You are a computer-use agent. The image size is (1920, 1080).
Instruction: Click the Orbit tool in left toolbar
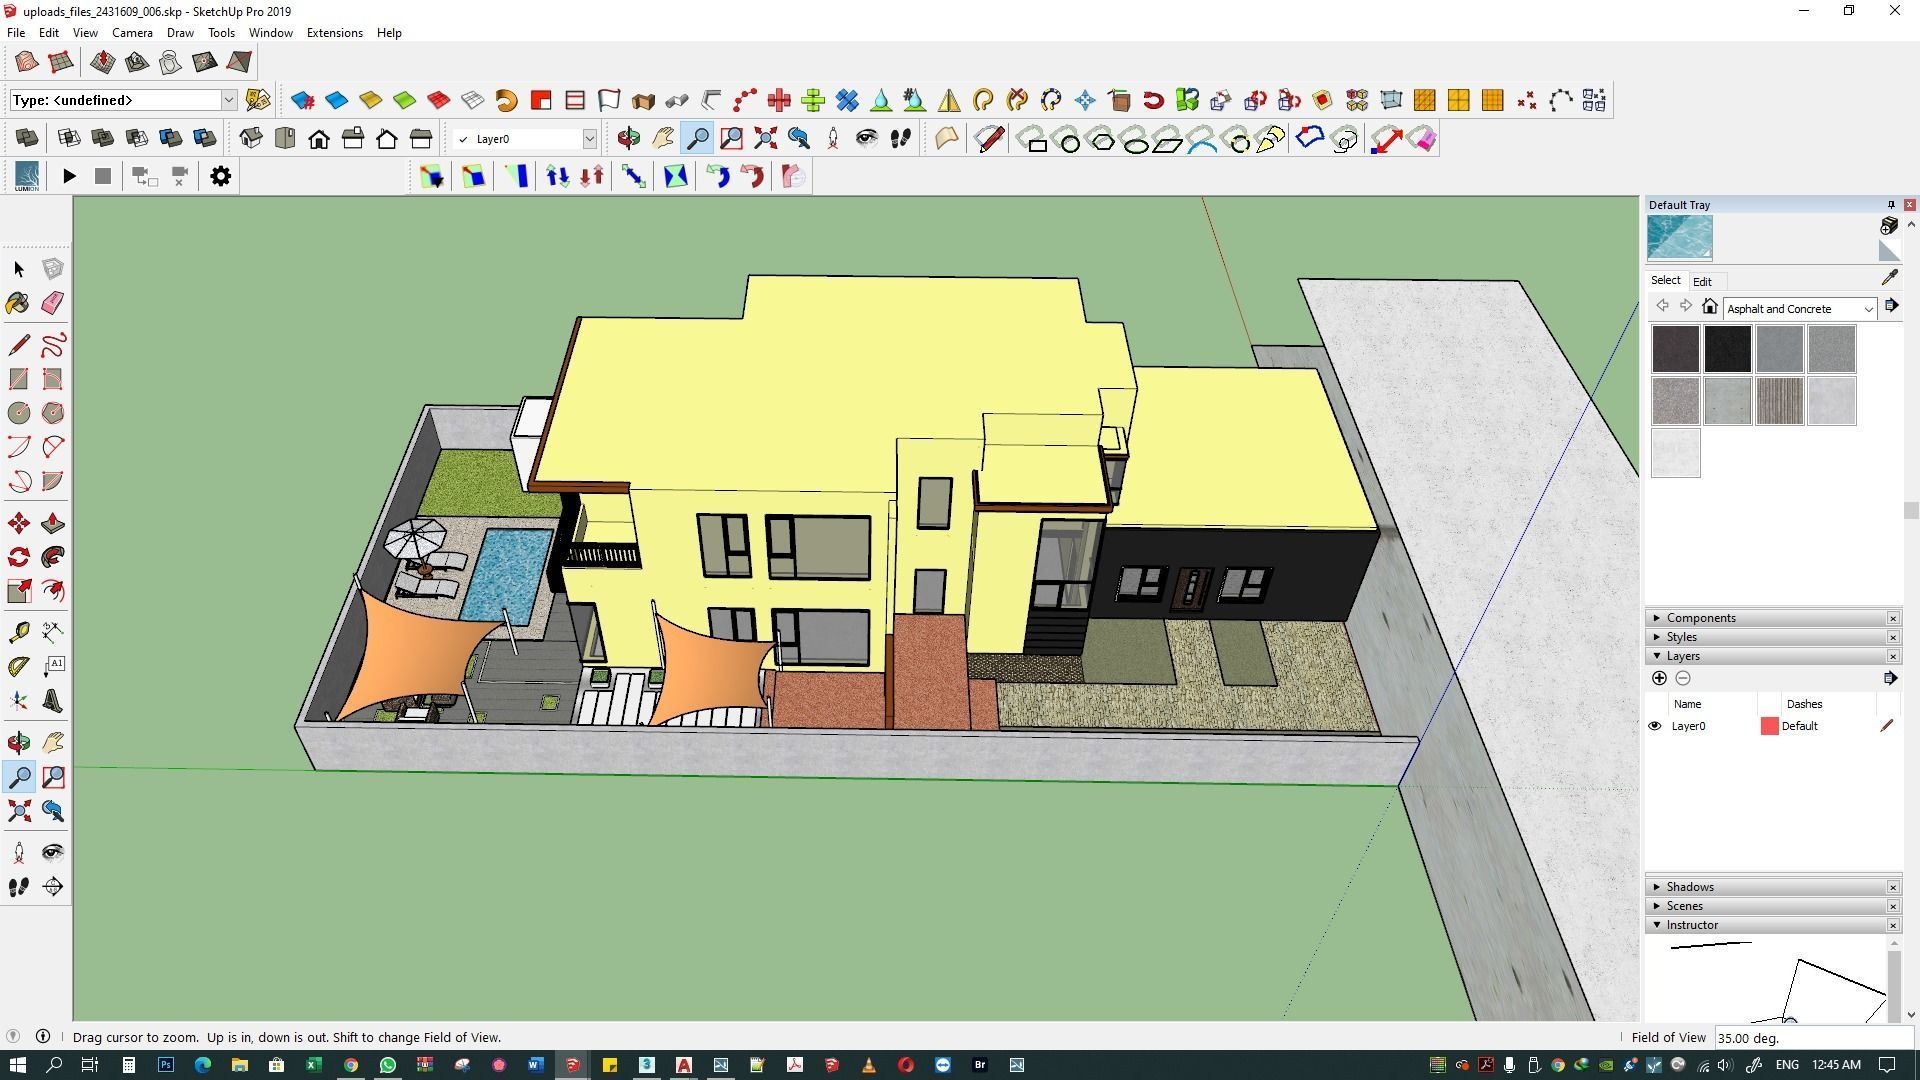[18, 742]
